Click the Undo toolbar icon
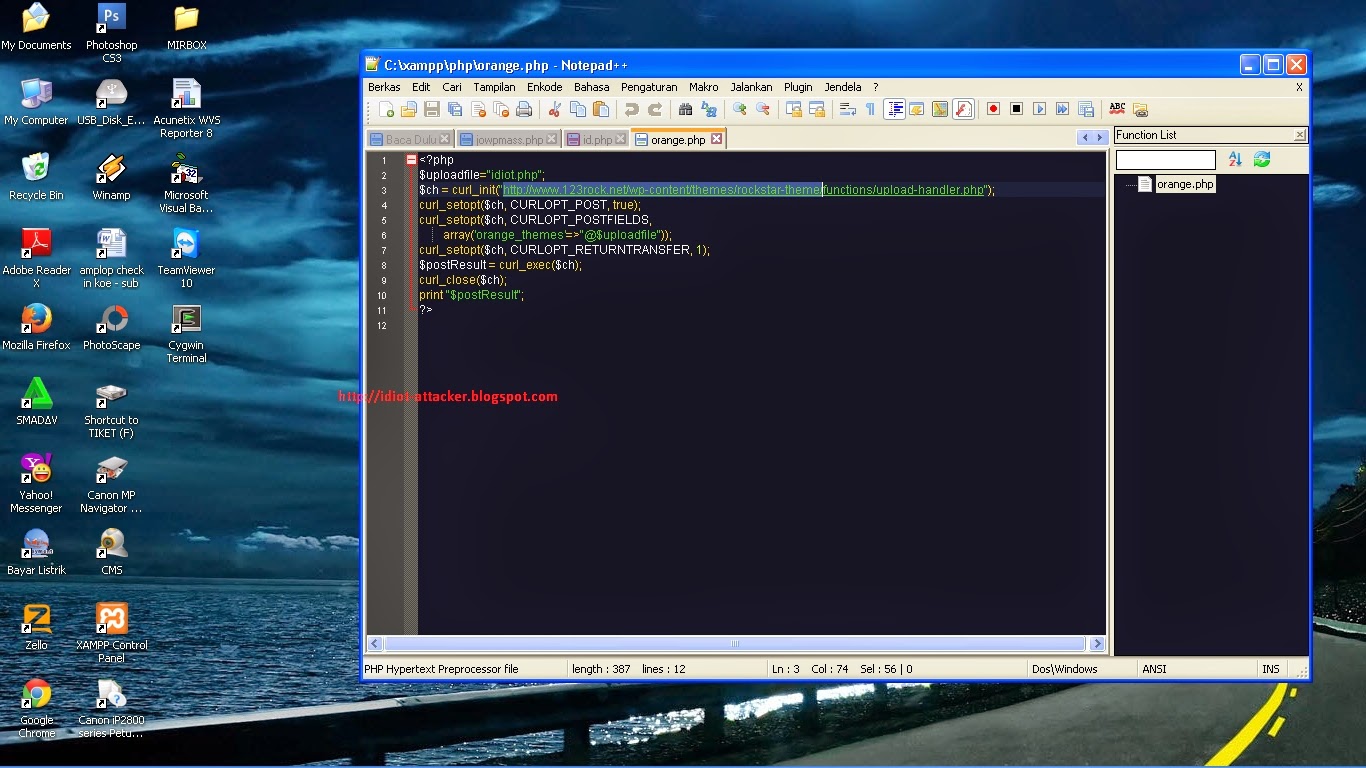 tap(632, 109)
